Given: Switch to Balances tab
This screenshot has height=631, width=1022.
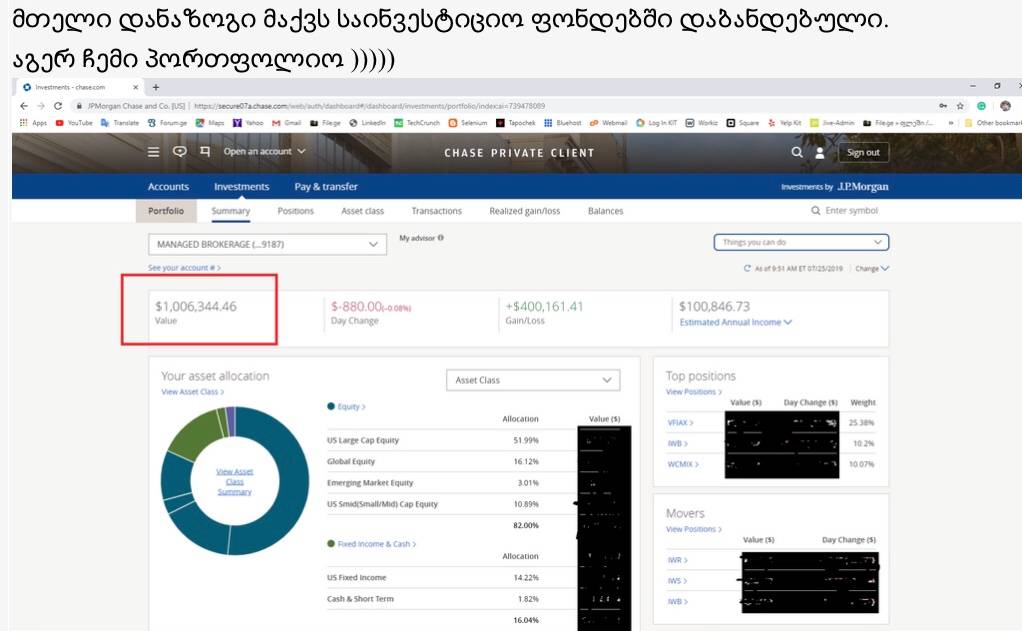Looking at the screenshot, I should pos(606,211).
